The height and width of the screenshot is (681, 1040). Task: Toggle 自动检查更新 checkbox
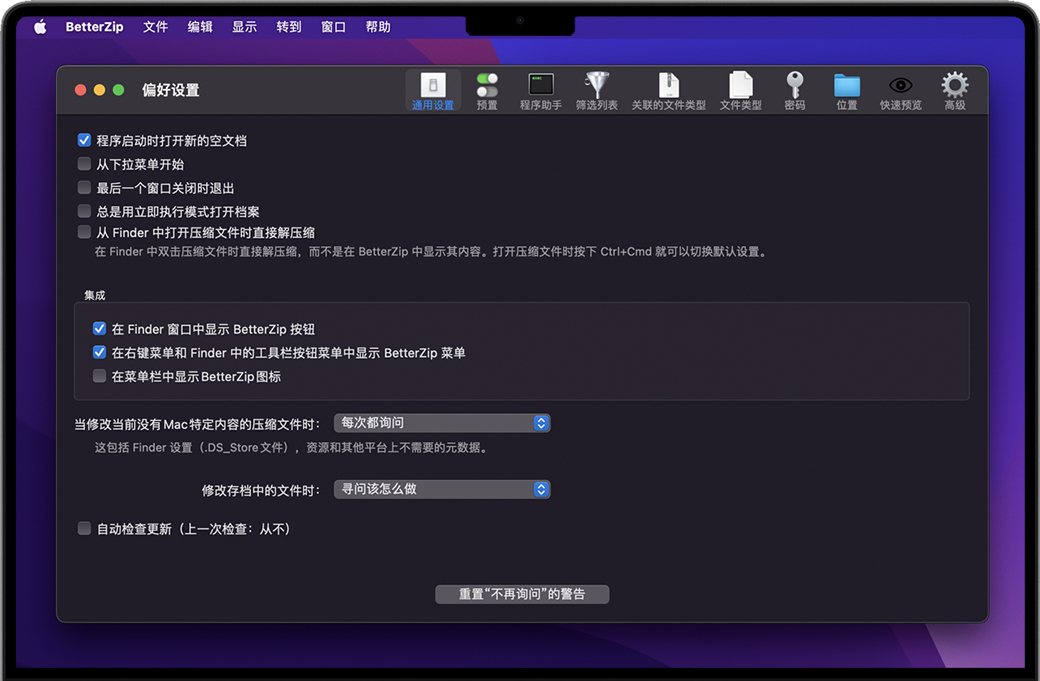click(85, 529)
